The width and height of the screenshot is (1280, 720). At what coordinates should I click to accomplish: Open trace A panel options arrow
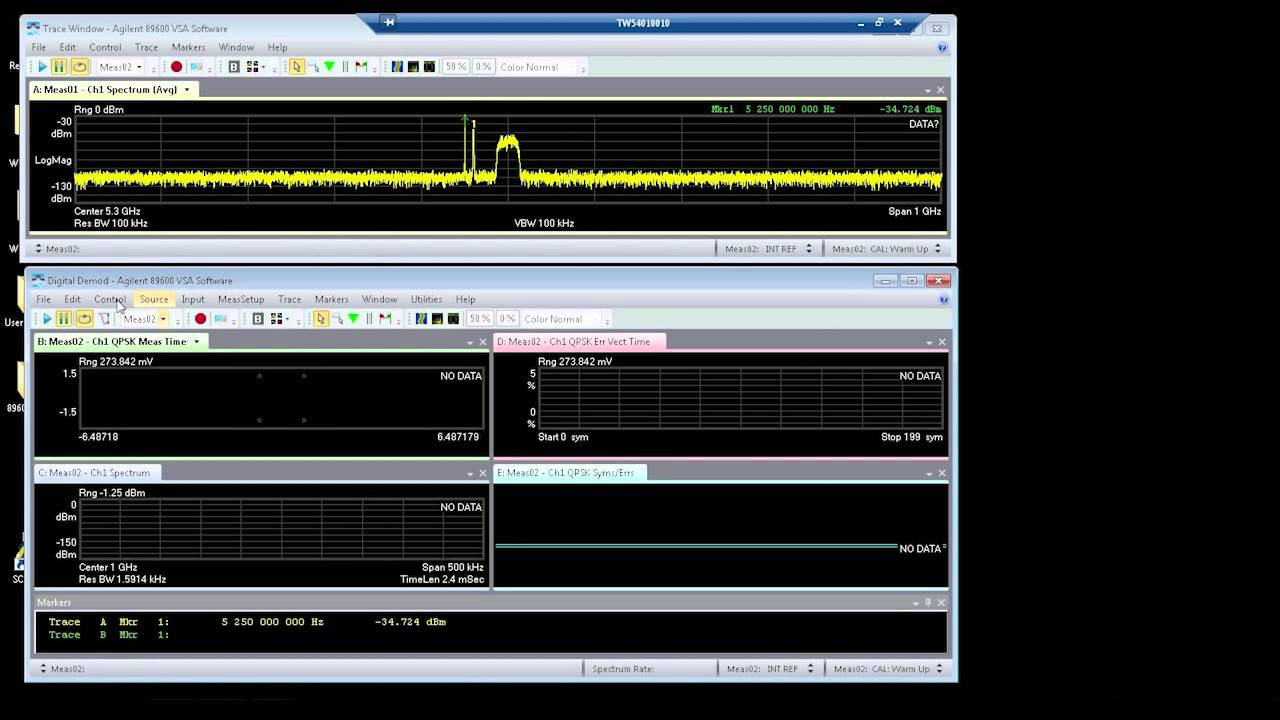[927, 90]
